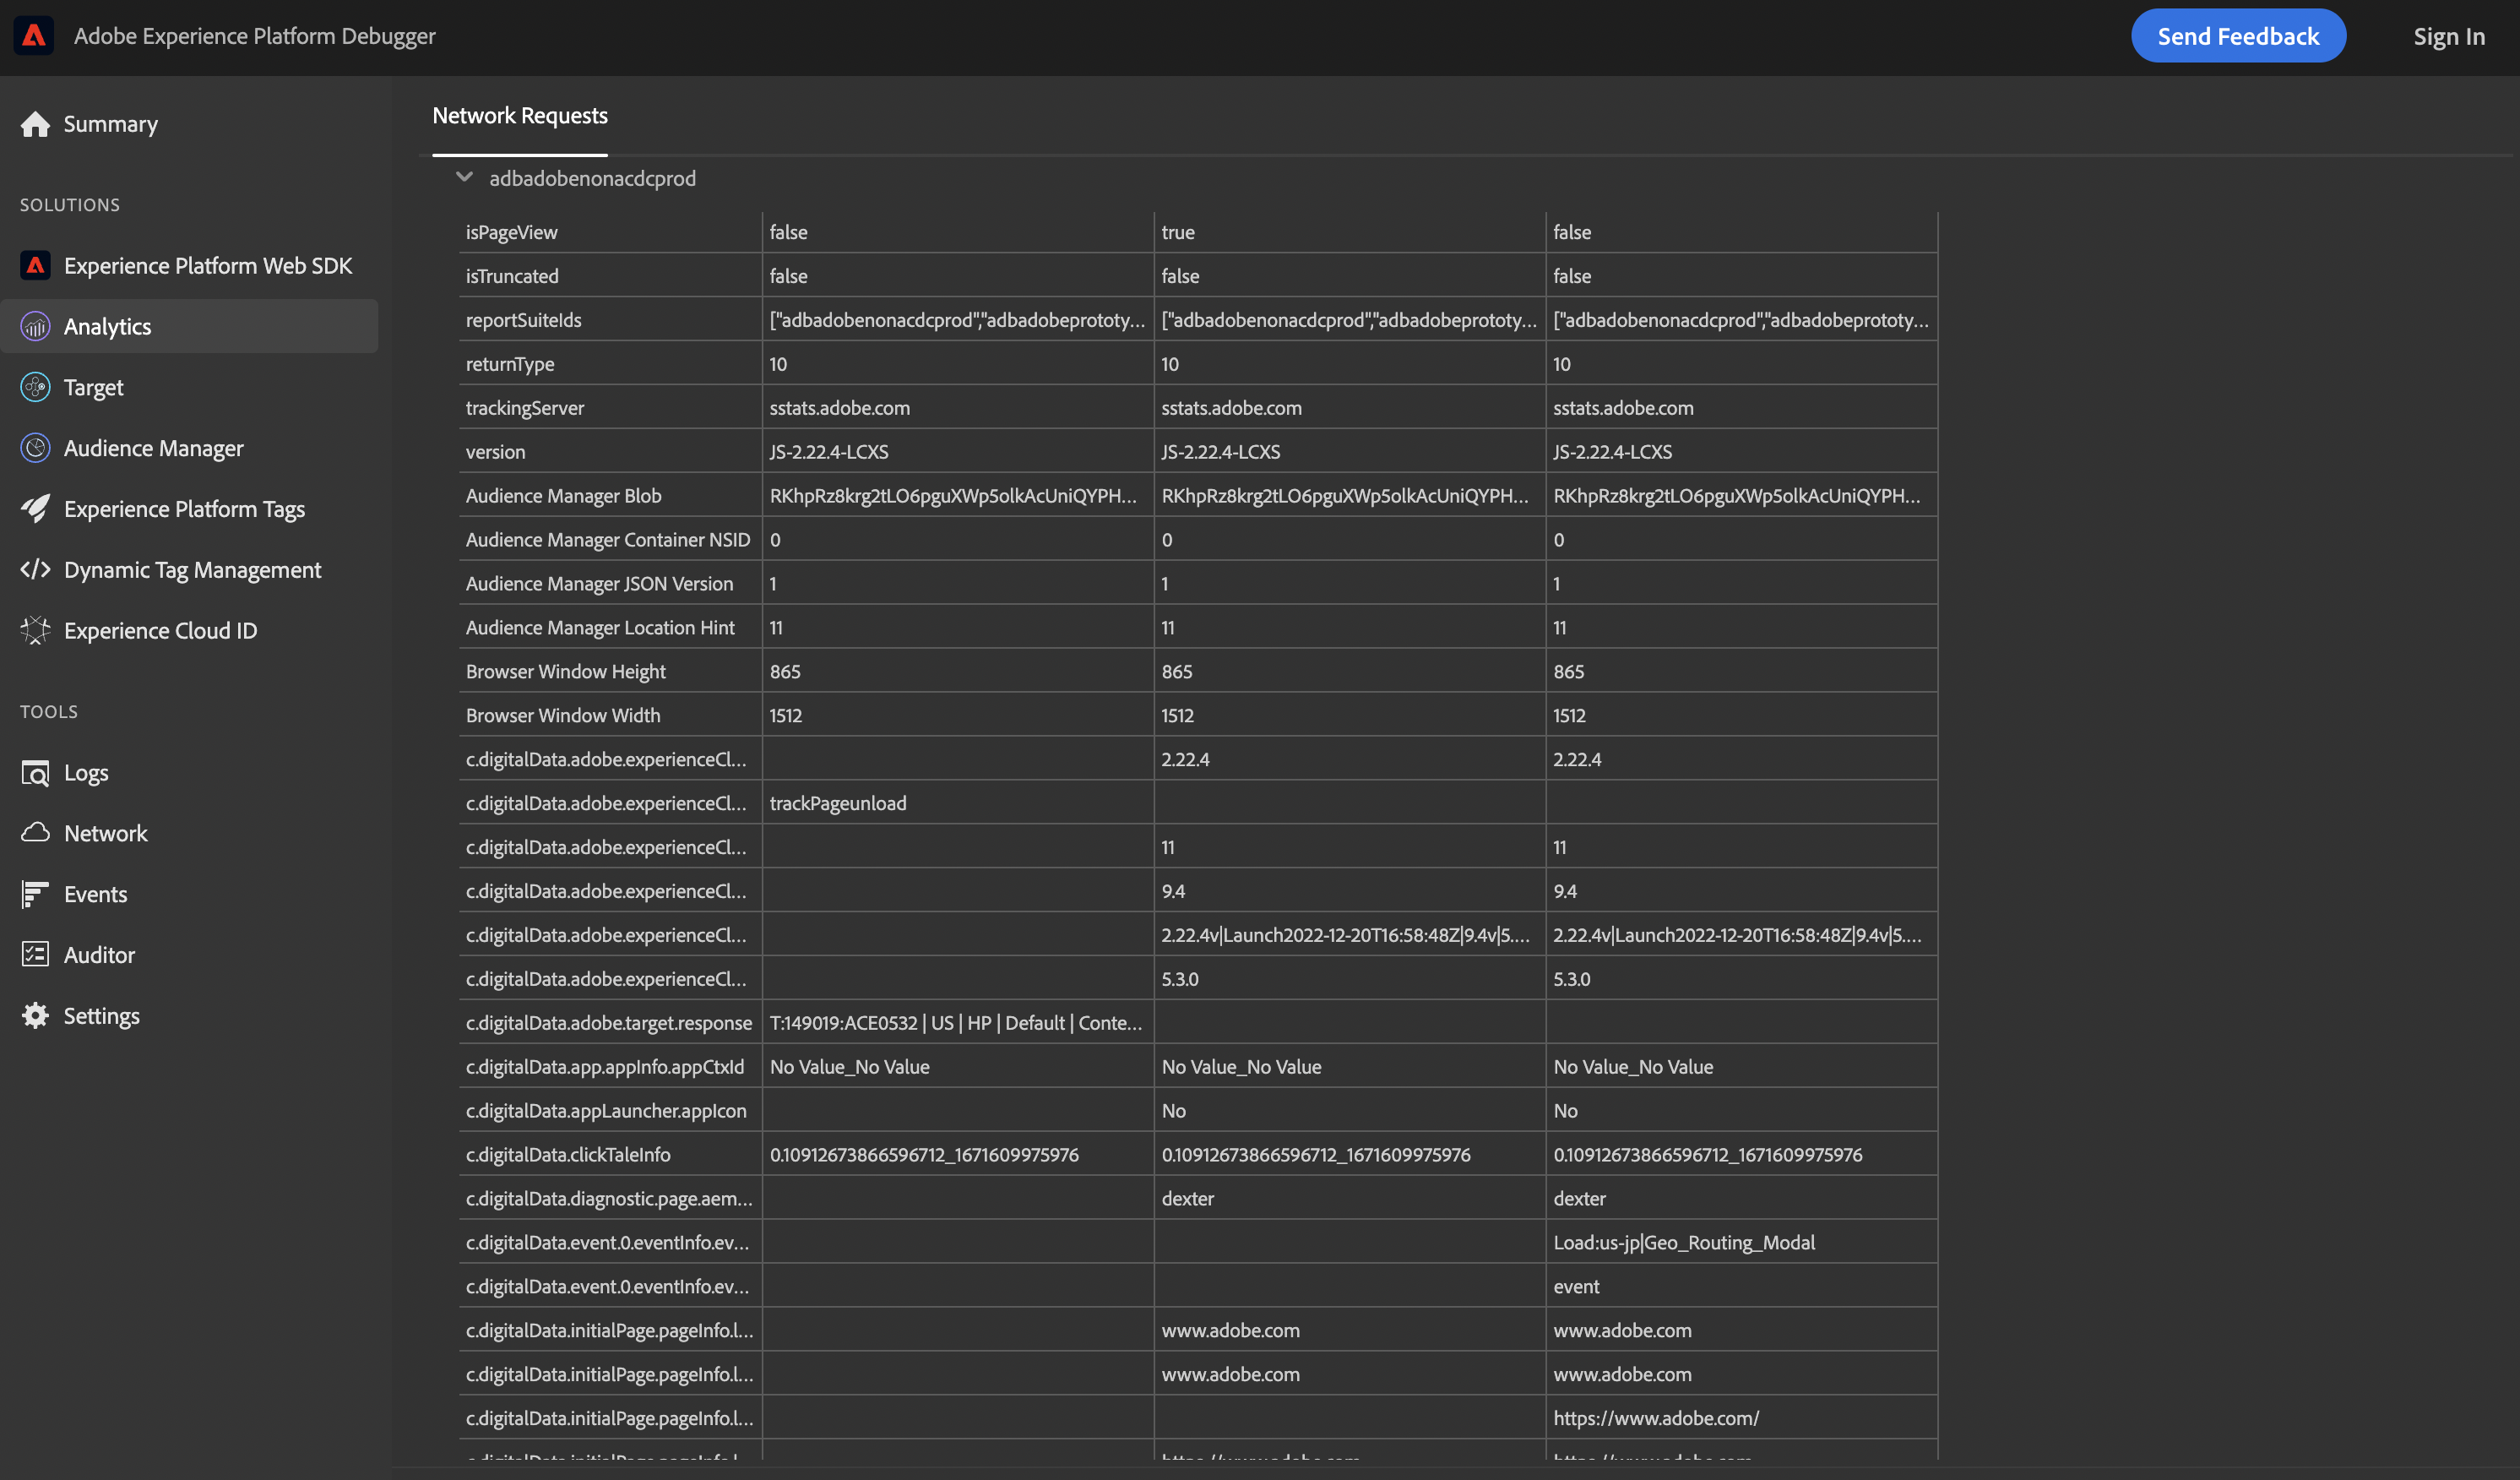Click the Events tool icon
This screenshot has height=1480, width=2520.
click(x=35, y=894)
